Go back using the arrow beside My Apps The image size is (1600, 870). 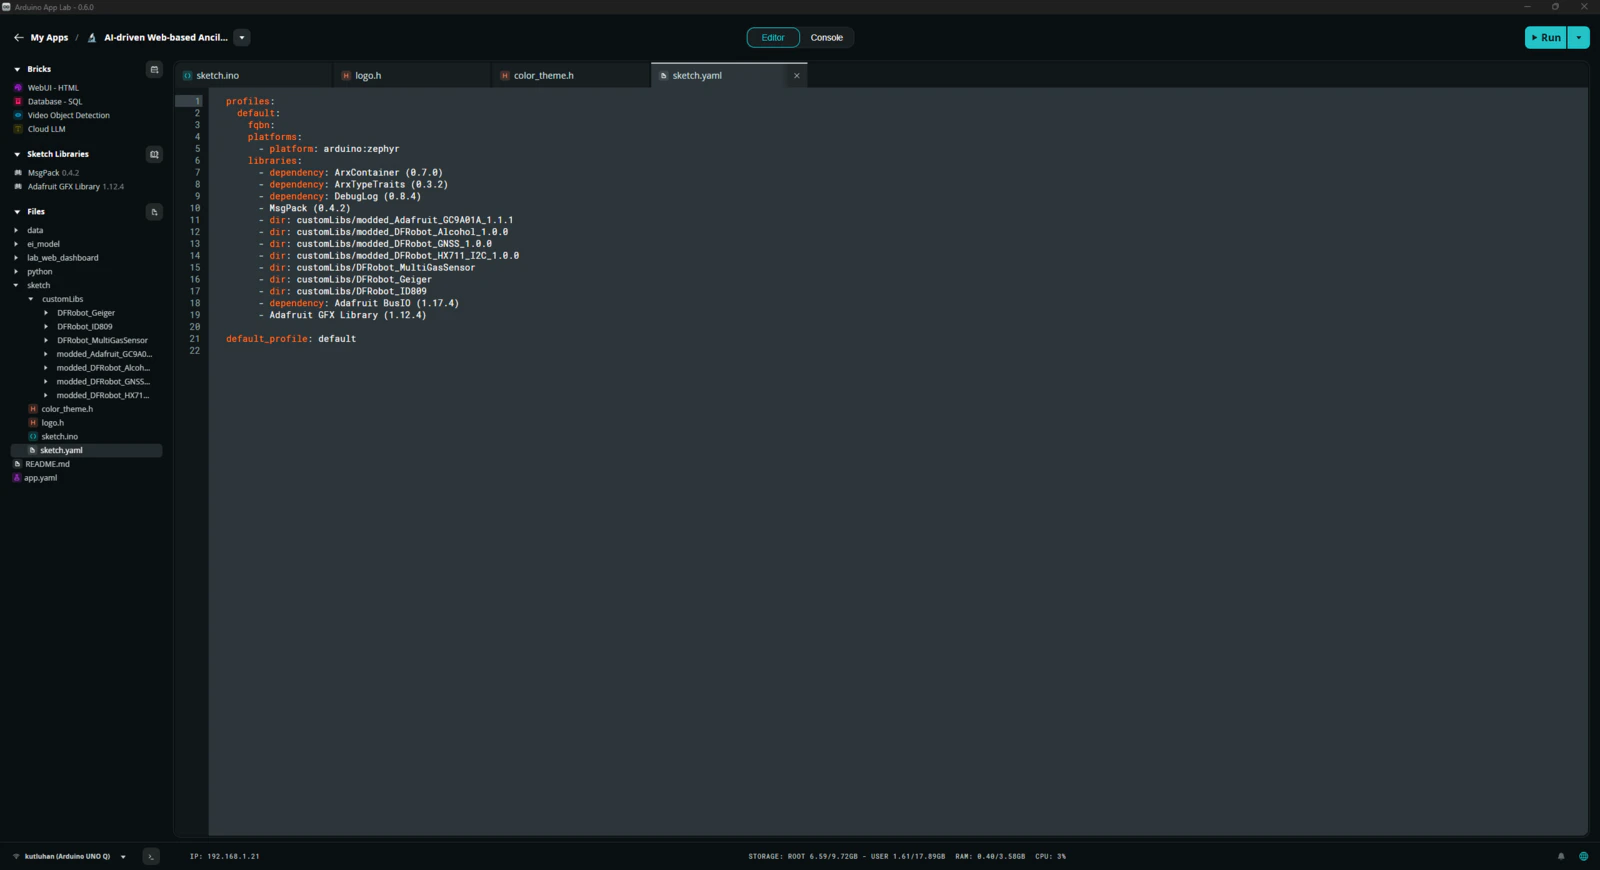tap(18, 38)
